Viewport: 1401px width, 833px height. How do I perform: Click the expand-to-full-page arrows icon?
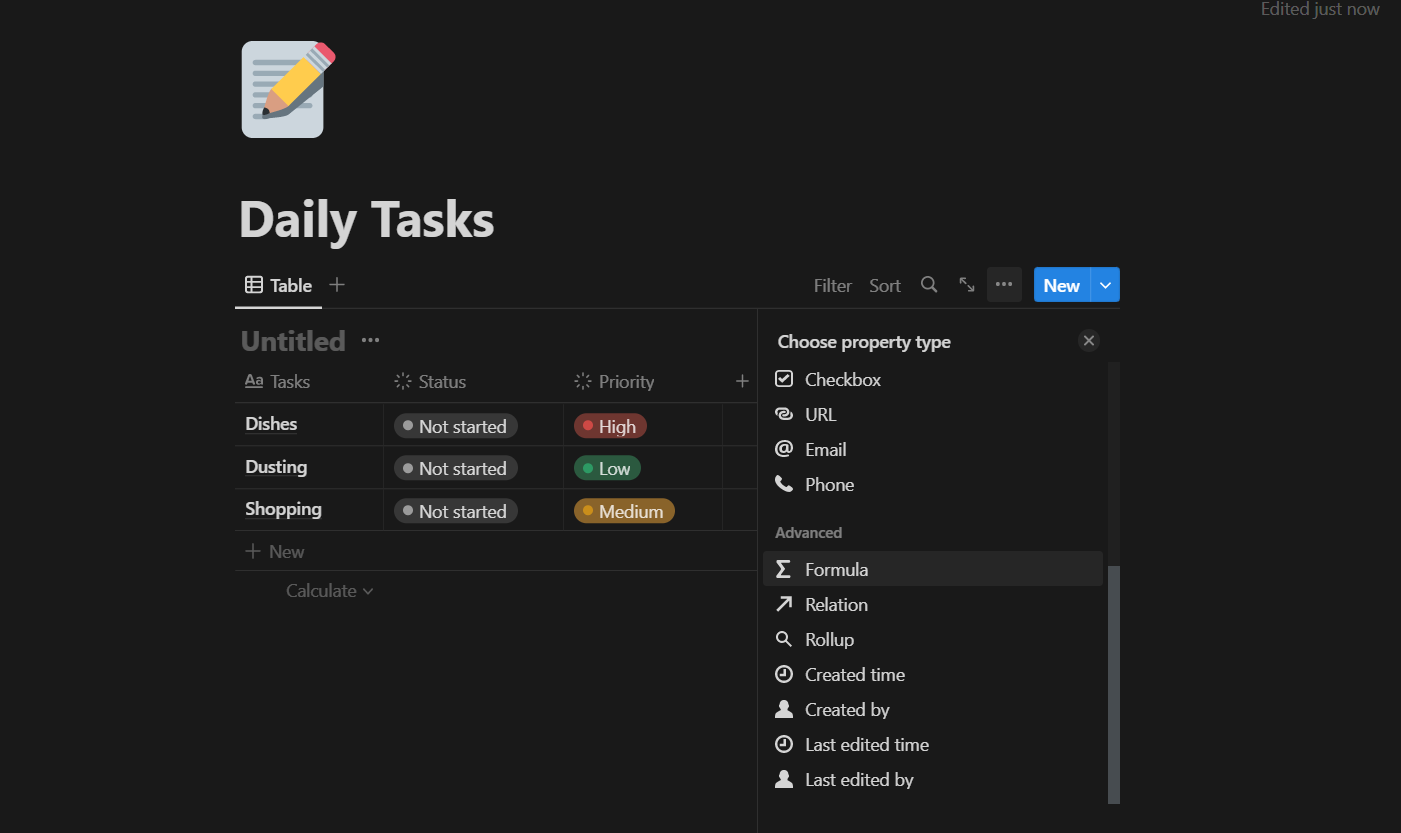coord(966,284)
